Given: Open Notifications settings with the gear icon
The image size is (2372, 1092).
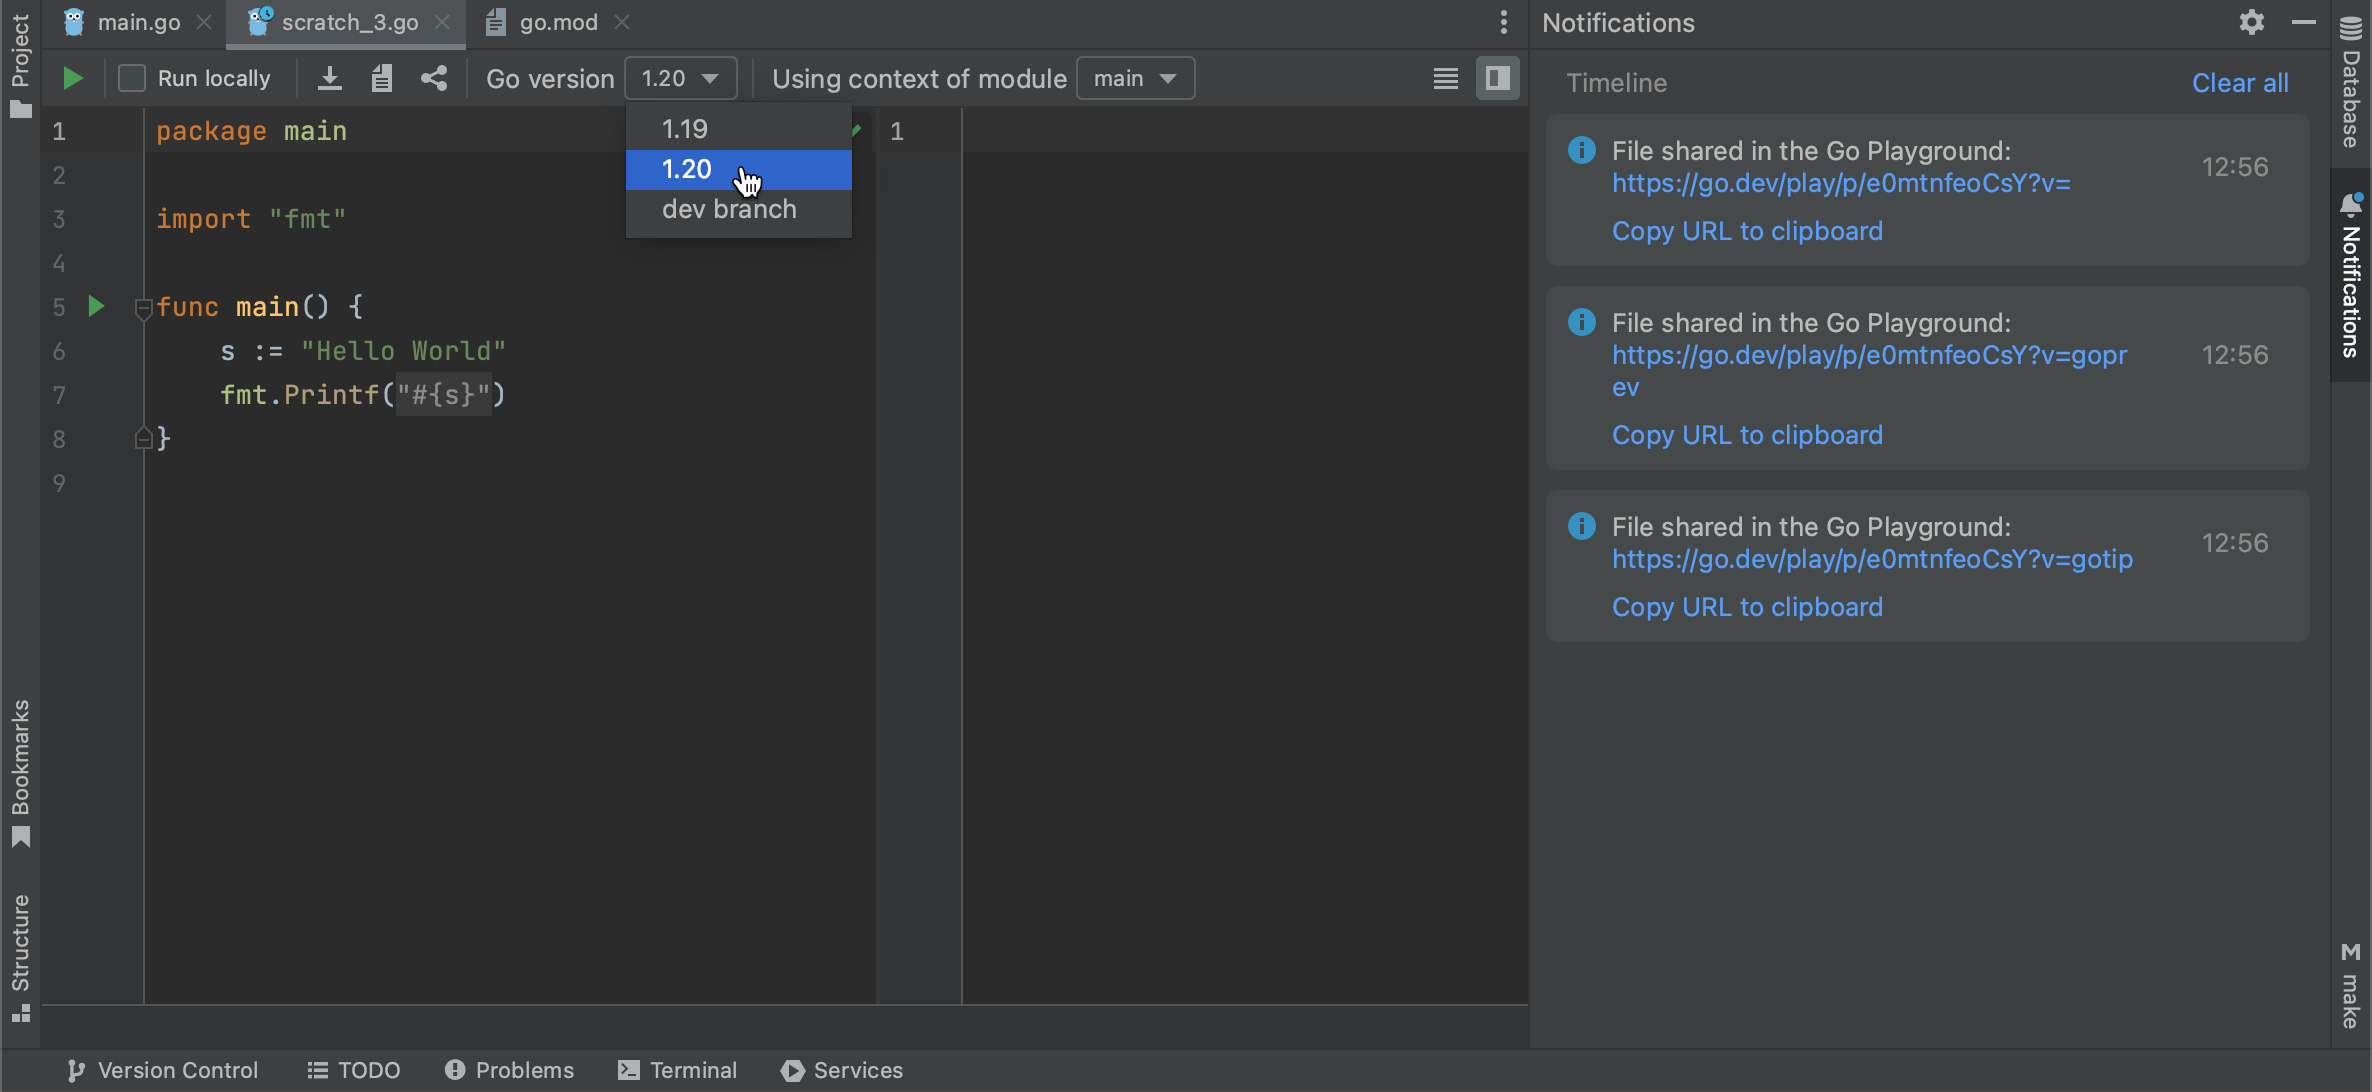Looking at the screenshot, I should click(x=2252, y=22).
